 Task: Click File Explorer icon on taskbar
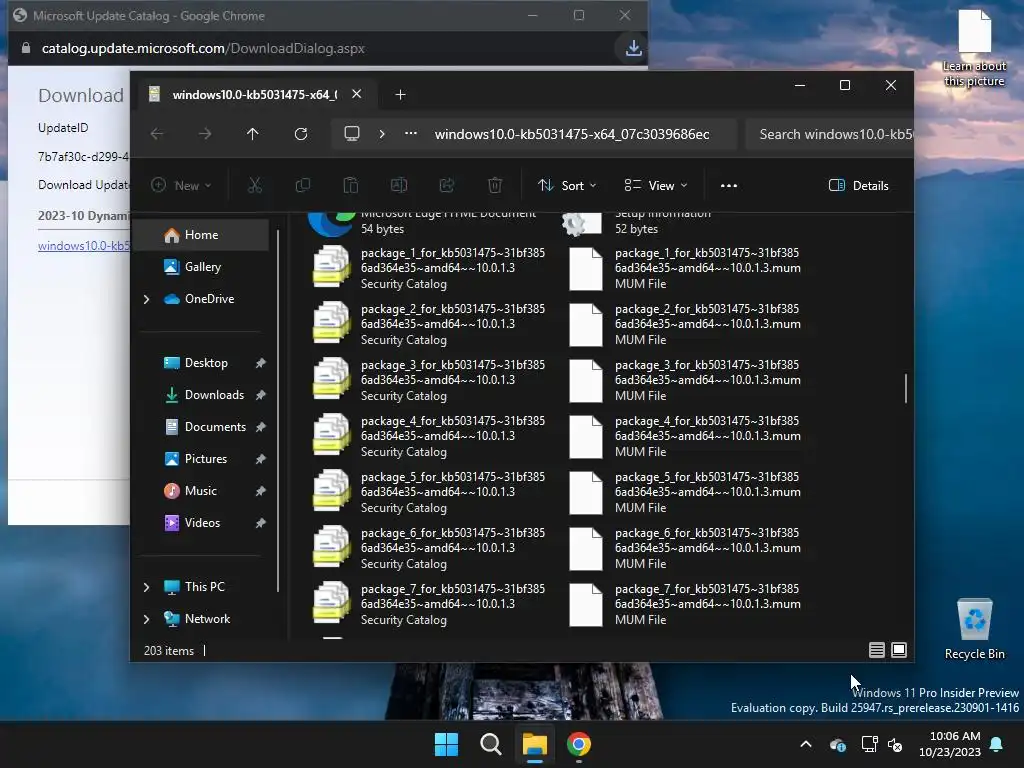pos(534,744)
